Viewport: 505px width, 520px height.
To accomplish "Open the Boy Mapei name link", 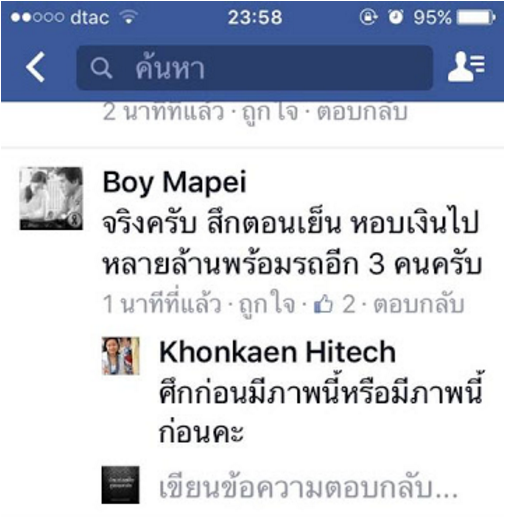I will point(174,183).
